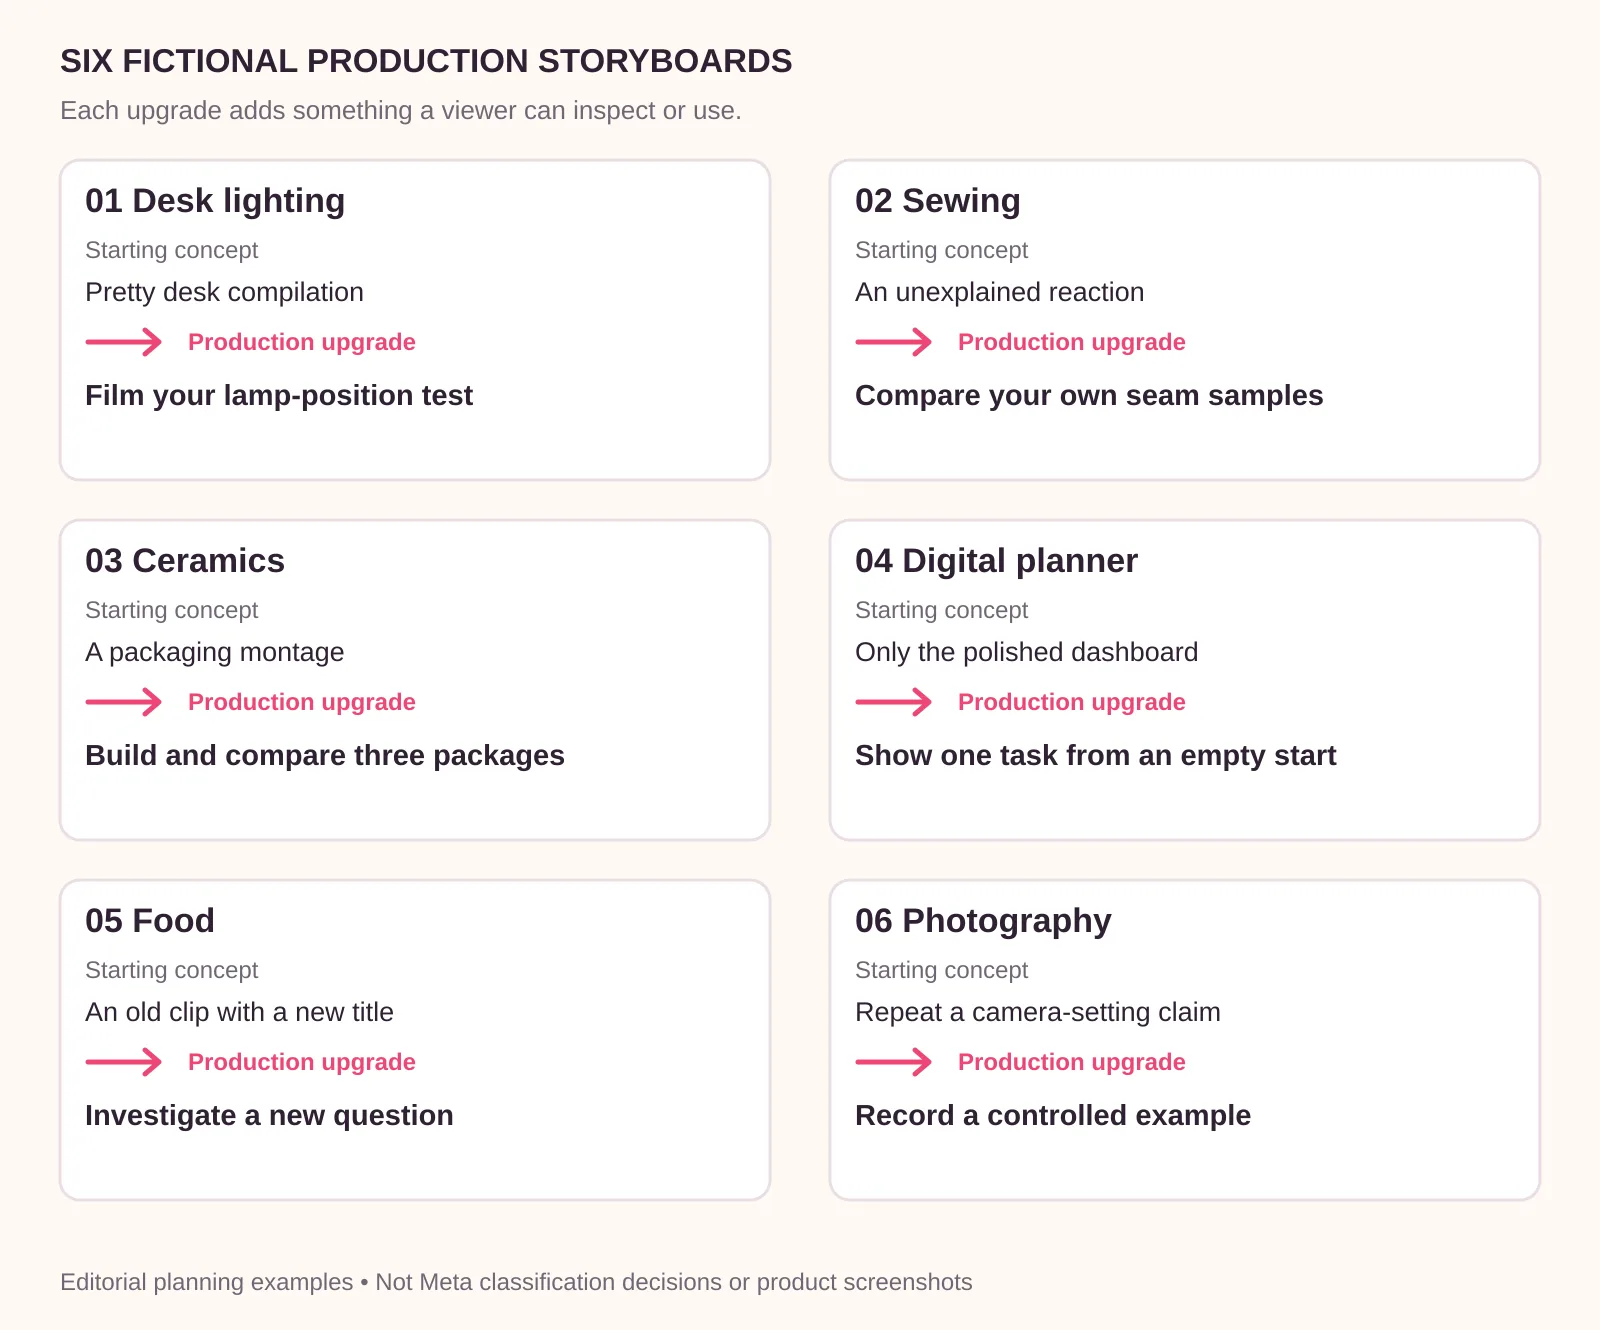Click the 'Editorial planning examples' footer note
Image resolution: width=1600 pixels, height=1330 pixels.
516,1282
